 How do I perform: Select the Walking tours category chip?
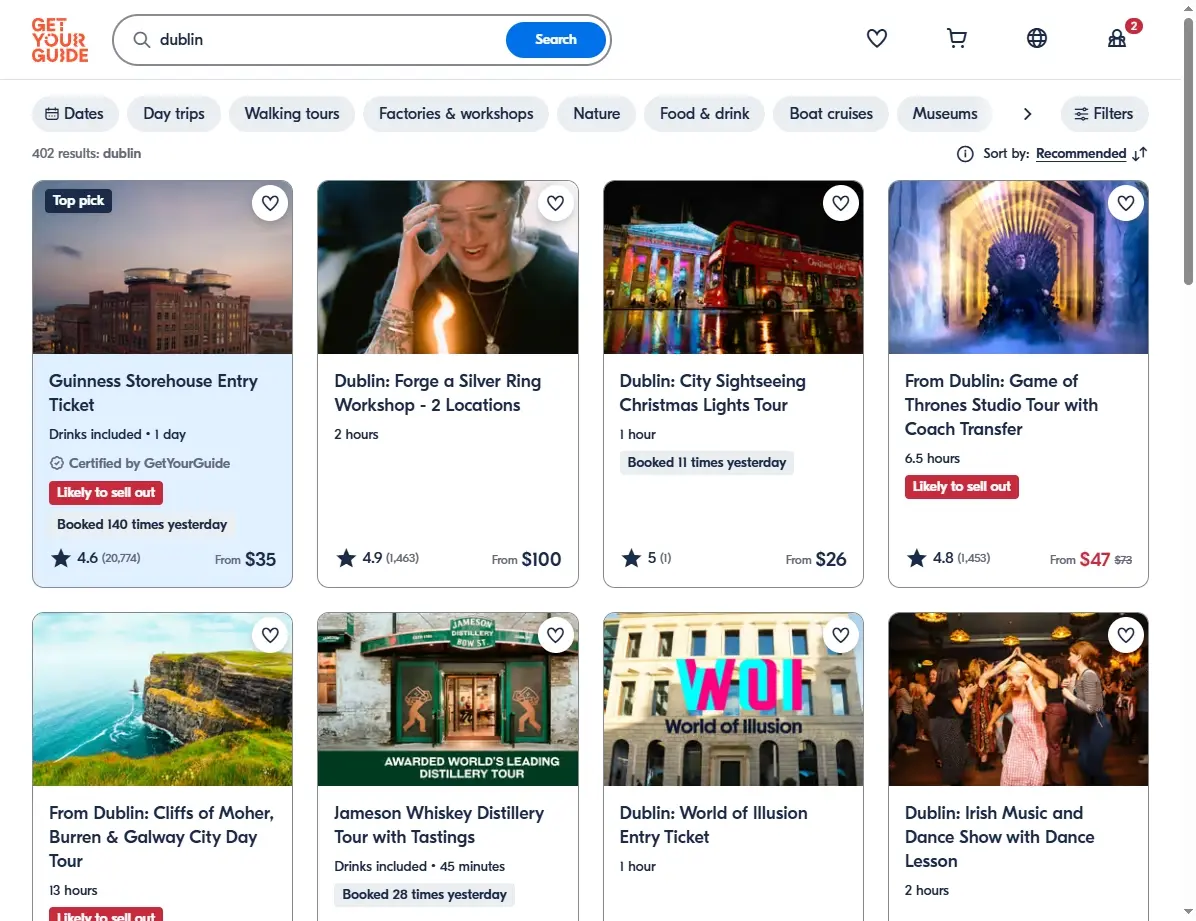(292, 114)
